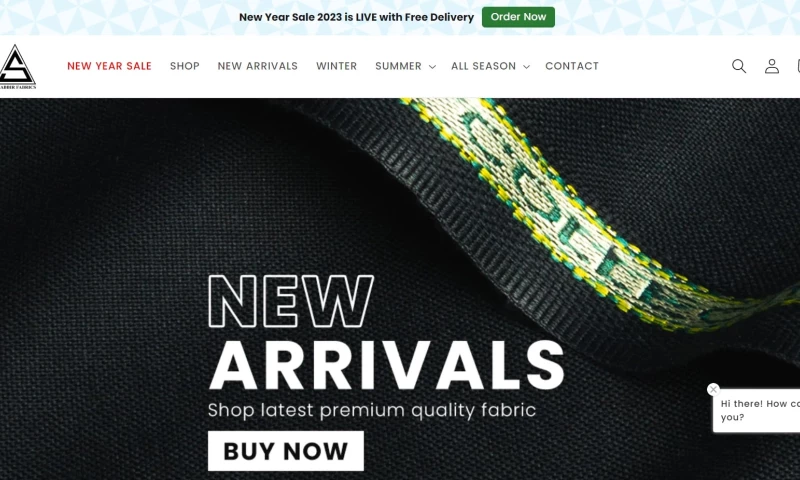Viewport: 800px width, 480px height.
Task: Visit the New Arrivals nav link
Action: (258, 66)
